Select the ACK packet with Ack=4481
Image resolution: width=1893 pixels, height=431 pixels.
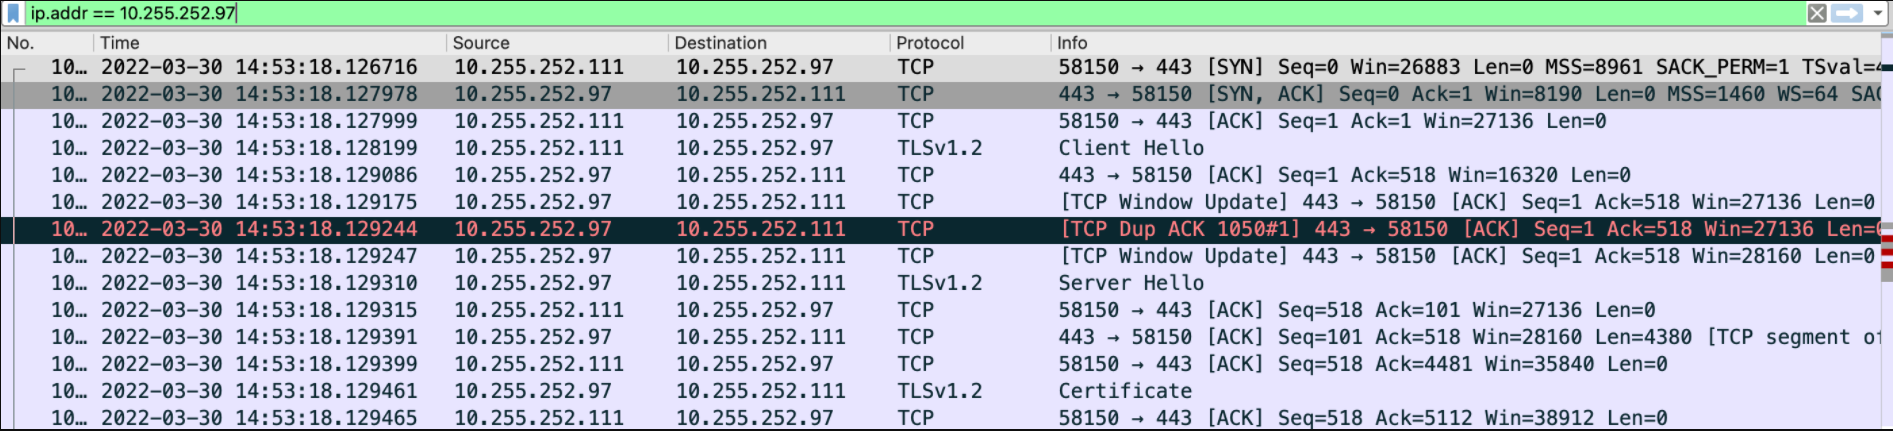tap(940, 364)
